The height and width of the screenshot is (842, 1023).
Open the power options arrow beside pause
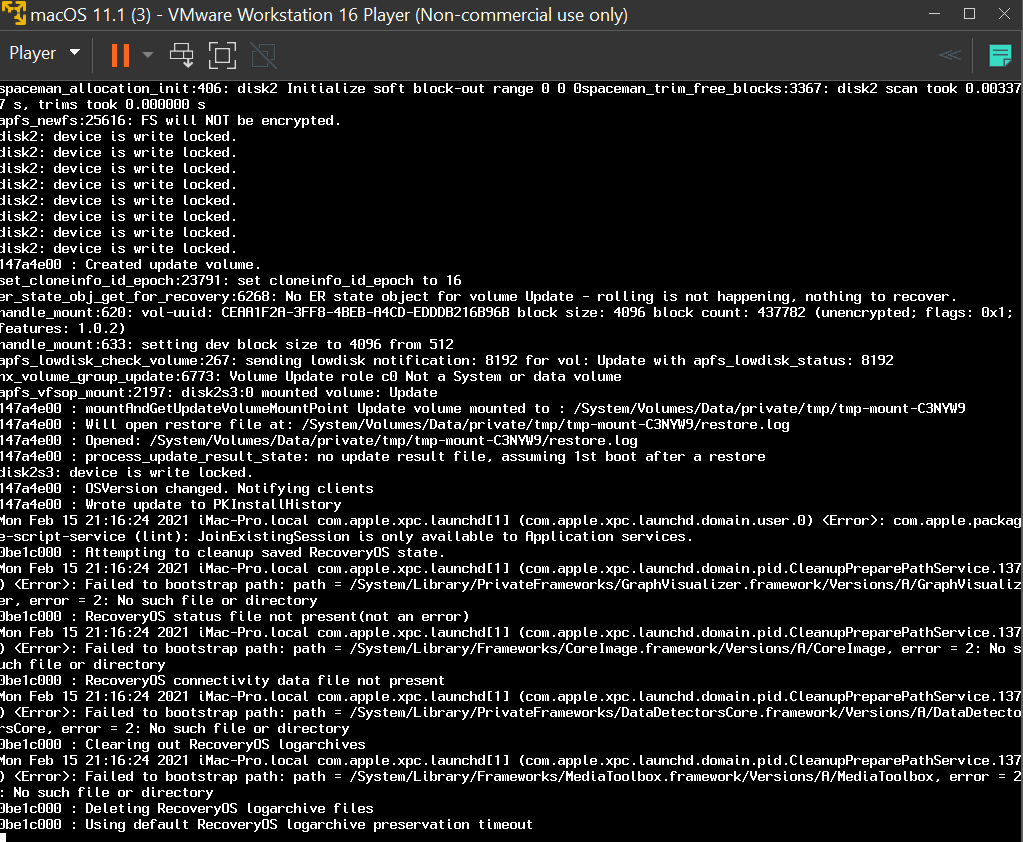[148, 54]
